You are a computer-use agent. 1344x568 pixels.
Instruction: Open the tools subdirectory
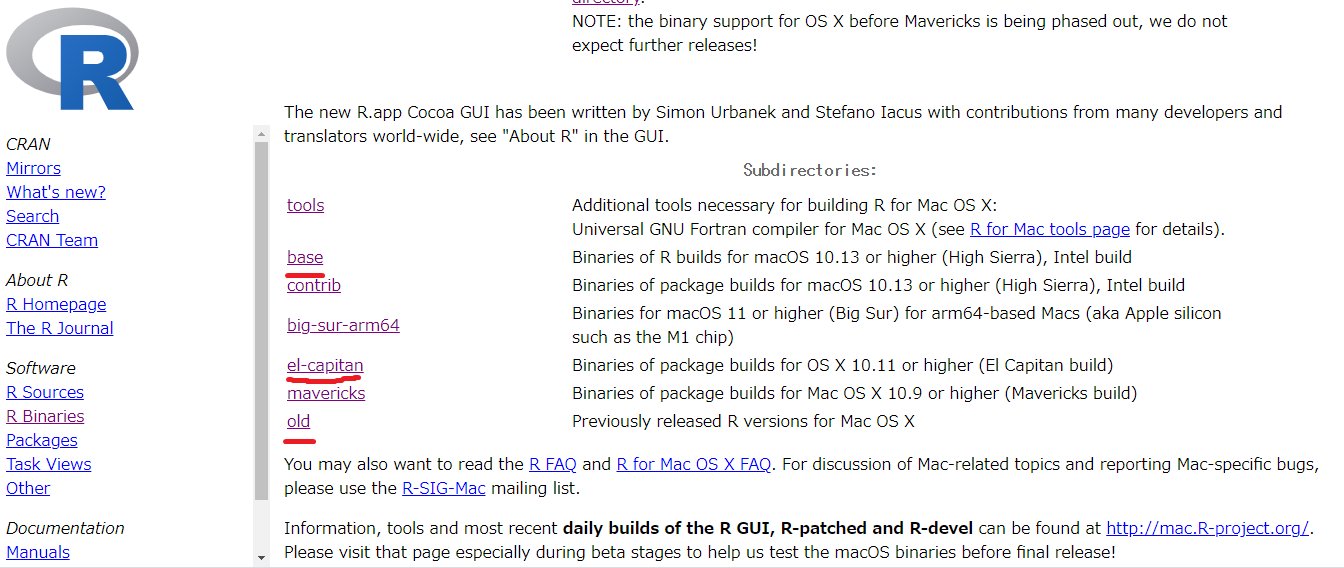(305, 205)
